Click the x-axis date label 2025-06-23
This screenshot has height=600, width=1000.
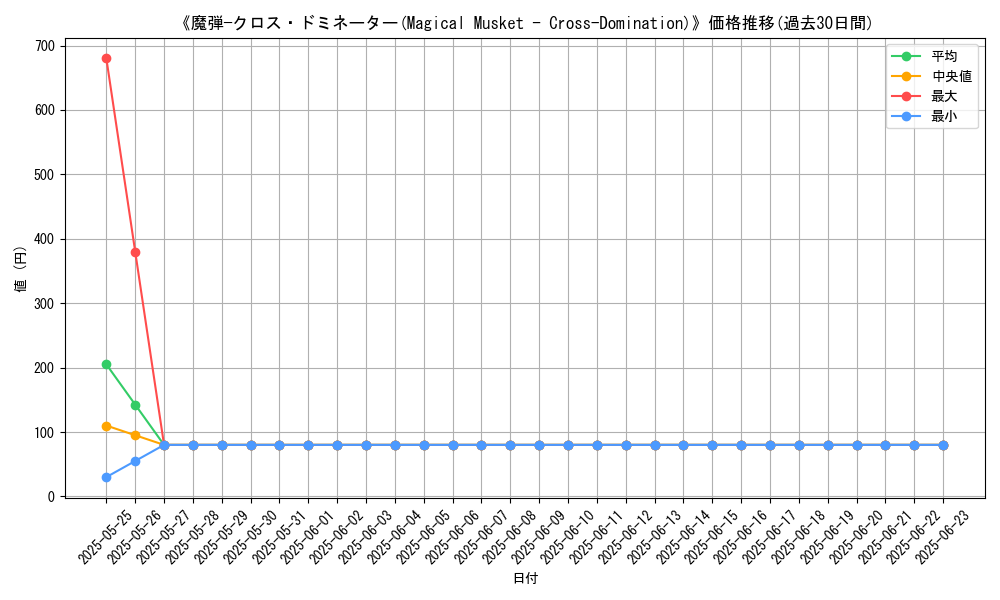(x=942, y=537)
